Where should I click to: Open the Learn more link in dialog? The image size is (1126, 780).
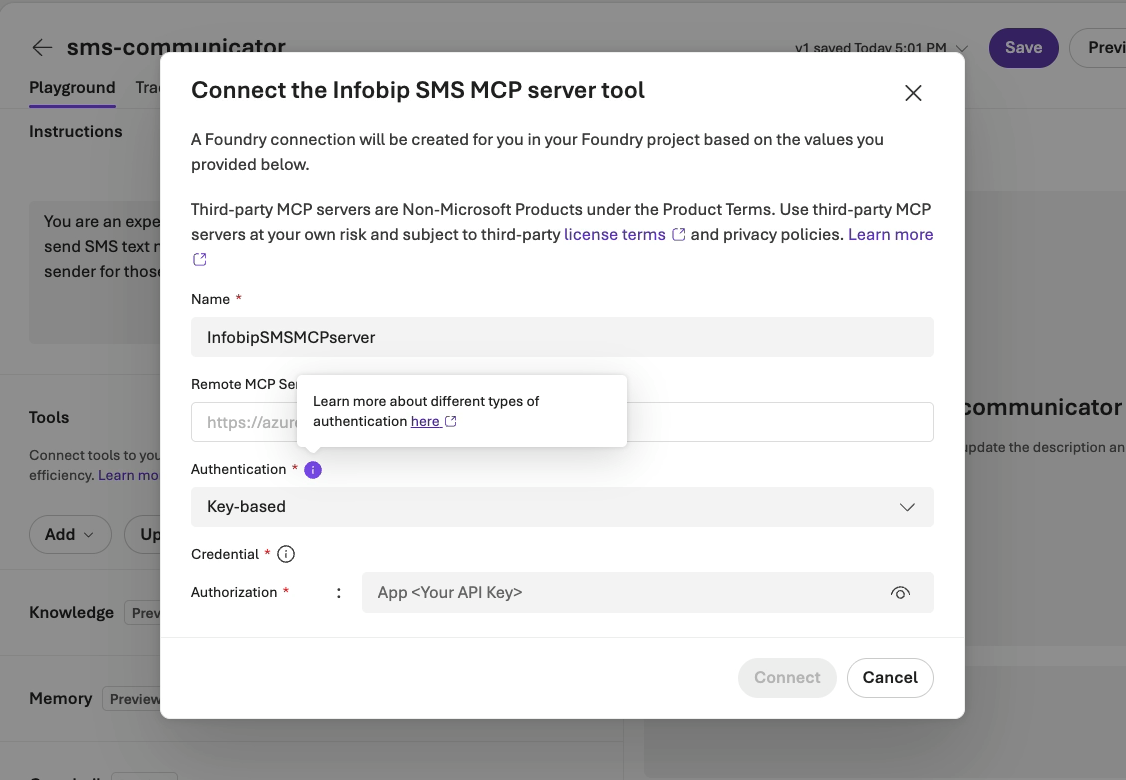[x=890, y=234]
